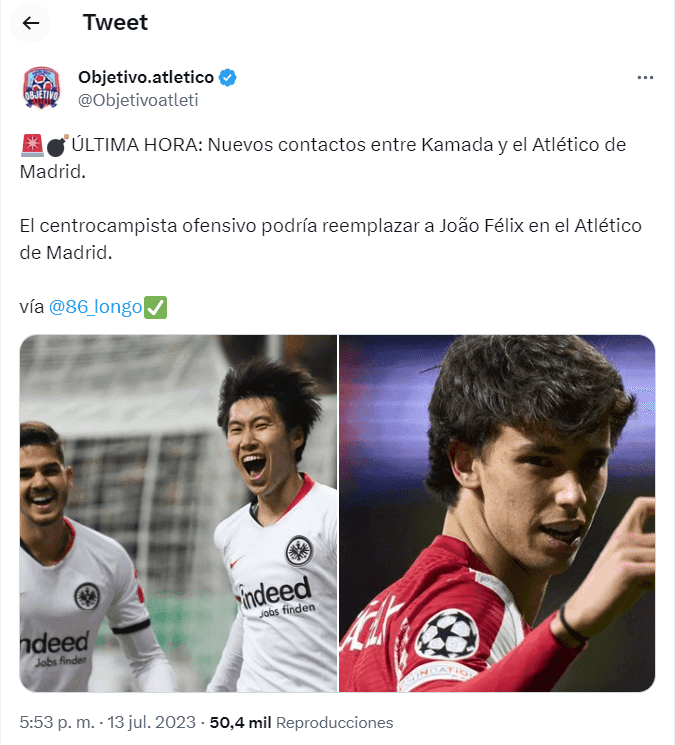Click the Champions League badge on sleeve
675x745 pixels.
447,635
